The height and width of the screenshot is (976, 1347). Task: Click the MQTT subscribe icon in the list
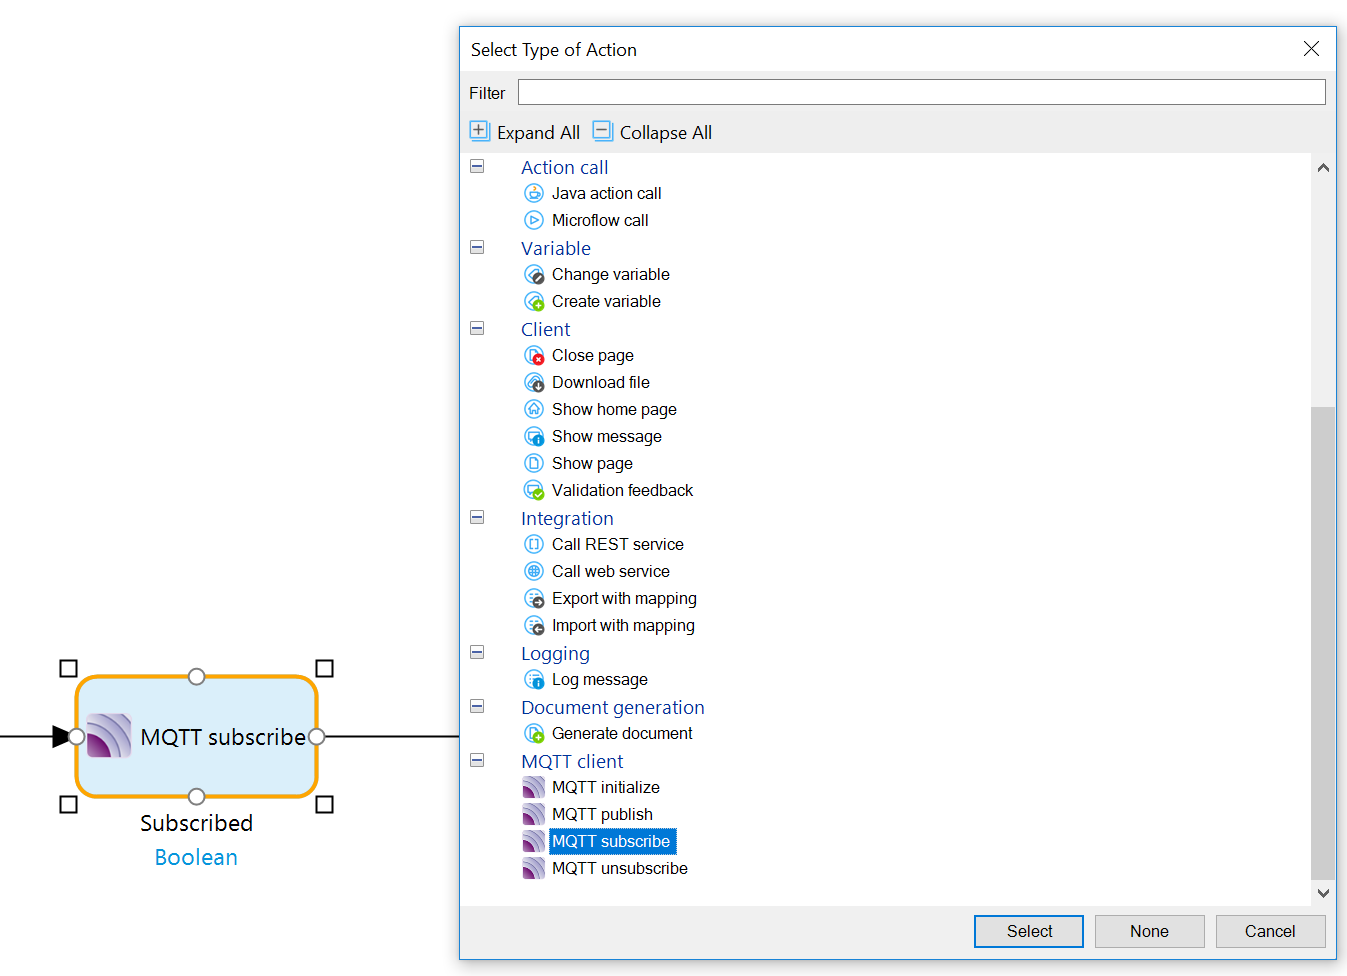534,841
